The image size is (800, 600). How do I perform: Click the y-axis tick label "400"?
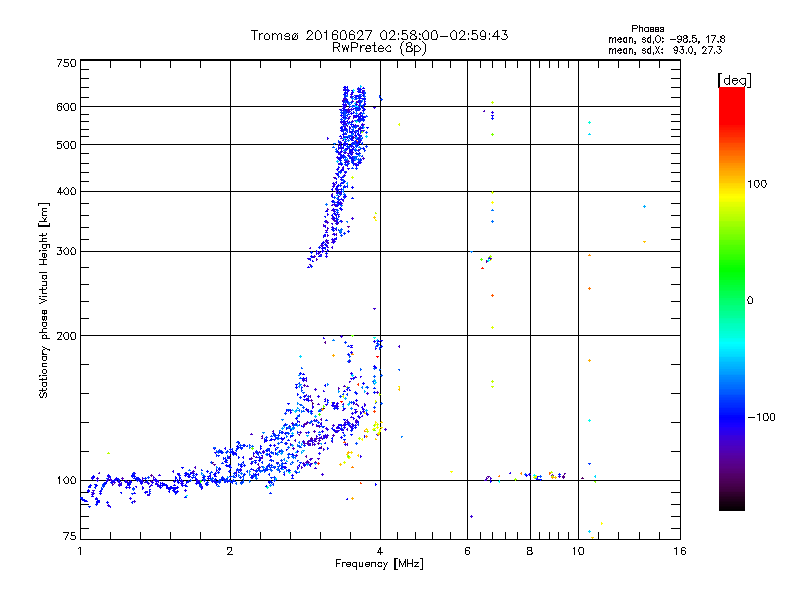(x=66, y=192)
